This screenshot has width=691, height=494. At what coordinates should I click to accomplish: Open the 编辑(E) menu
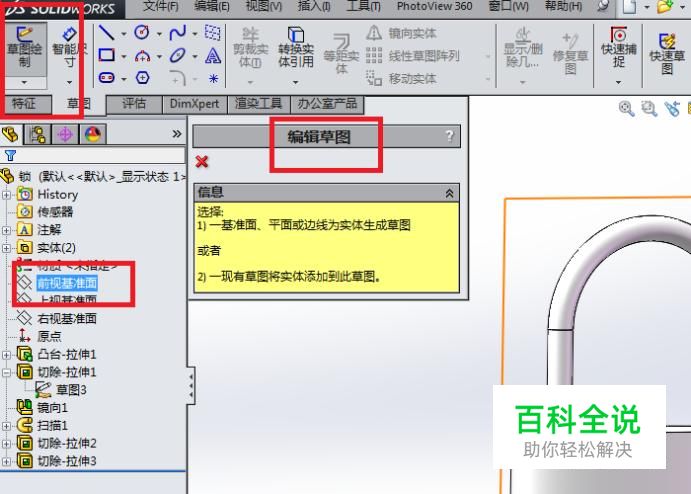212,7
